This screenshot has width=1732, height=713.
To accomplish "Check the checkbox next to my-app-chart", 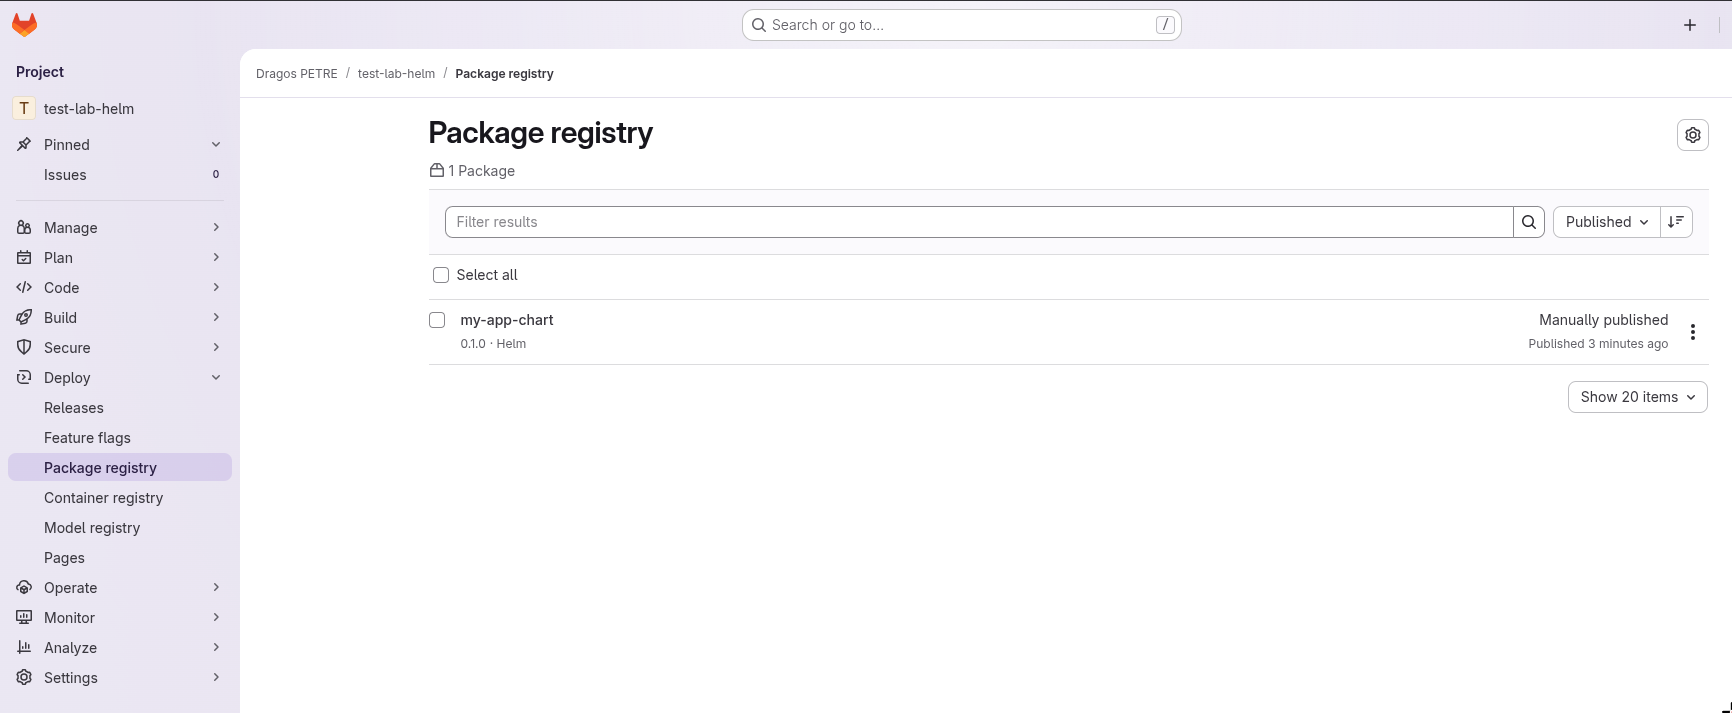I will point(437,320).
